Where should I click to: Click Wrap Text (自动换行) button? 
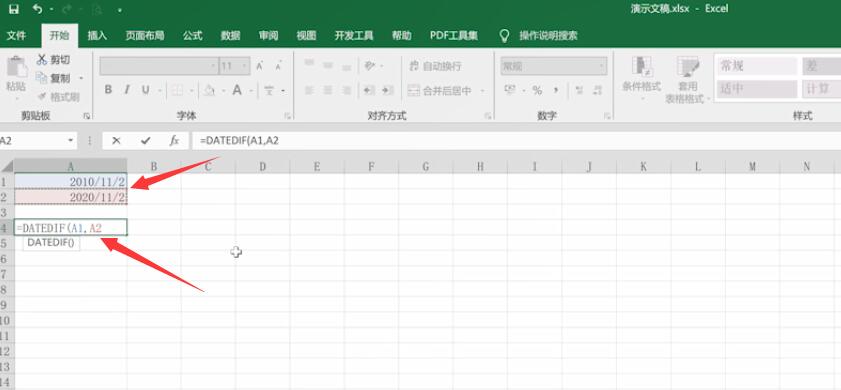pyautogui.click(x=435, y=66)
